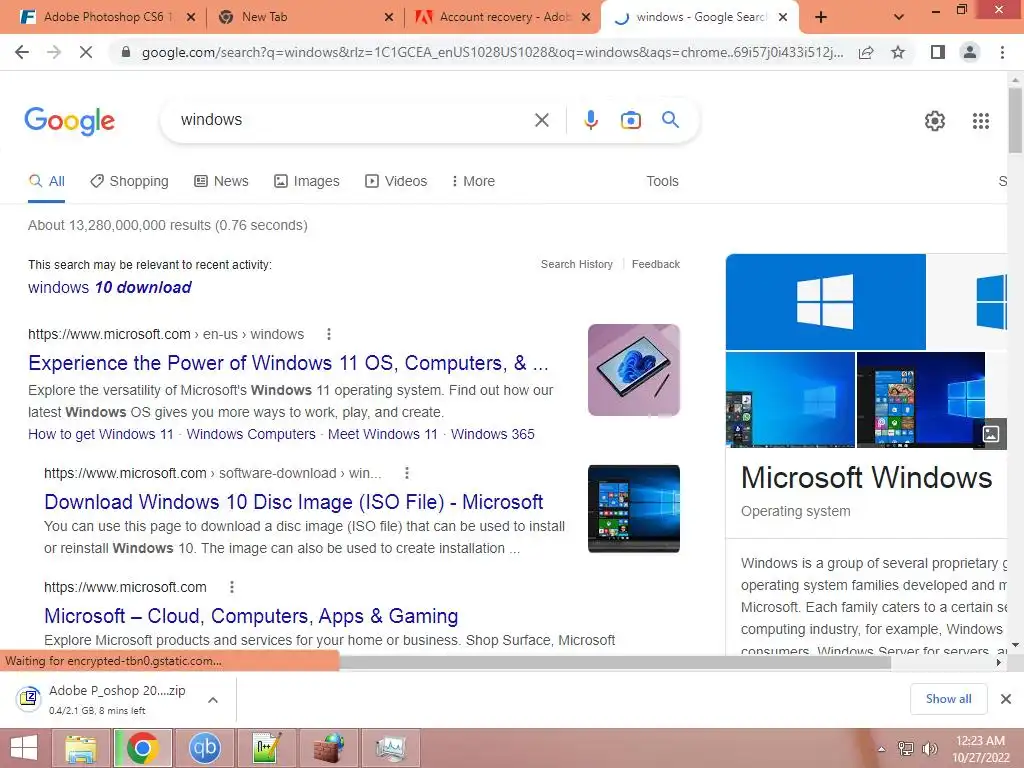The width and height of the screenshot is (1024, 768).
Task: Open Experience the Power of Windows 11 result
Action: coord(288,363)
